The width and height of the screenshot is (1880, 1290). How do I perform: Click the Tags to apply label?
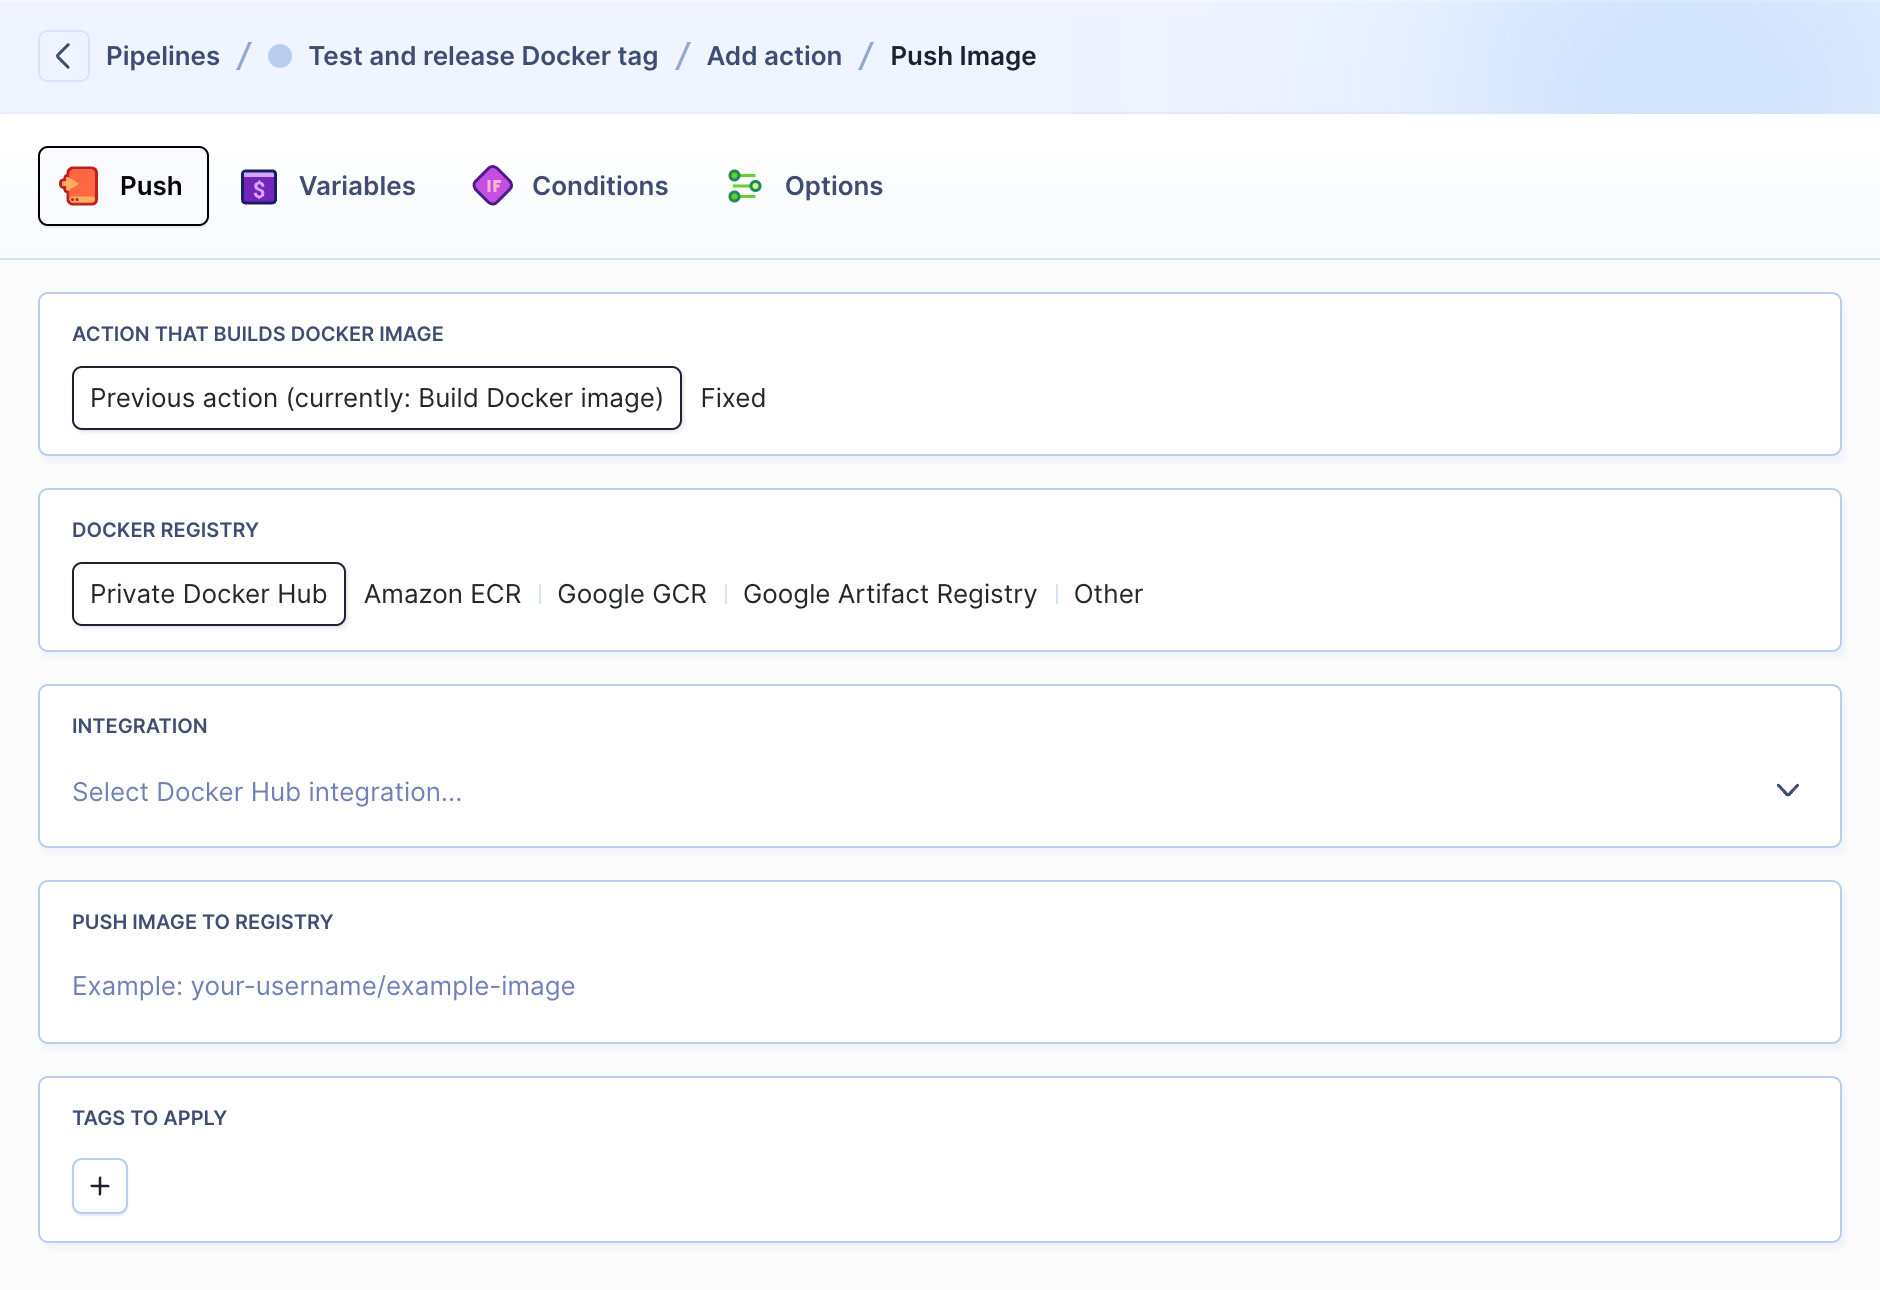[150, 1118]
